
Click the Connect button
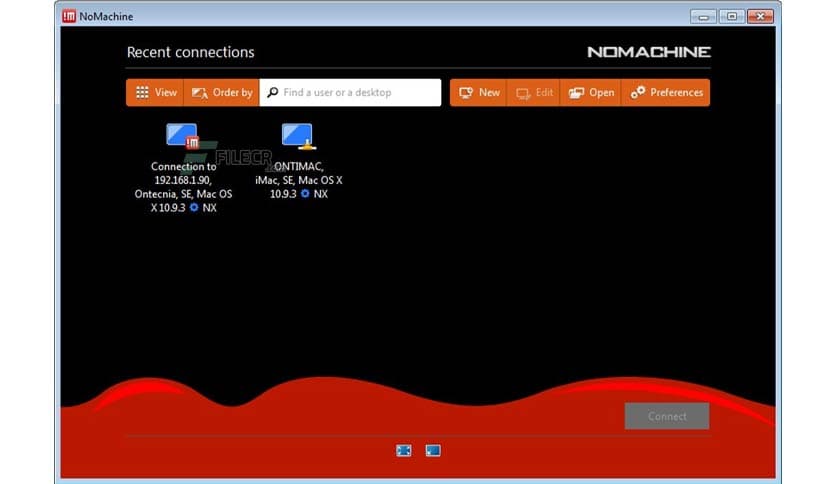(x=667, y=416)
